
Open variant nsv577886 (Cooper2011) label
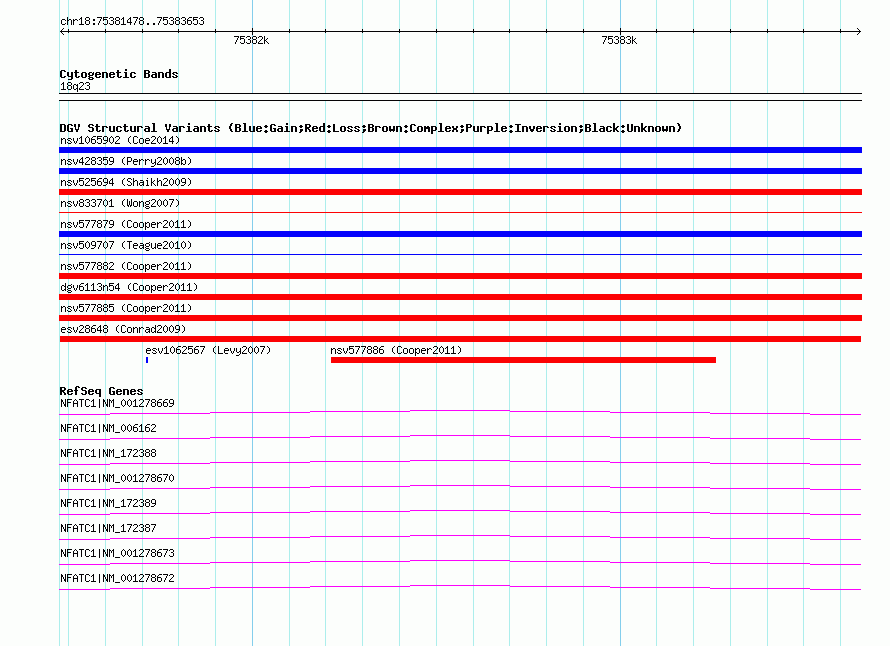396,350
